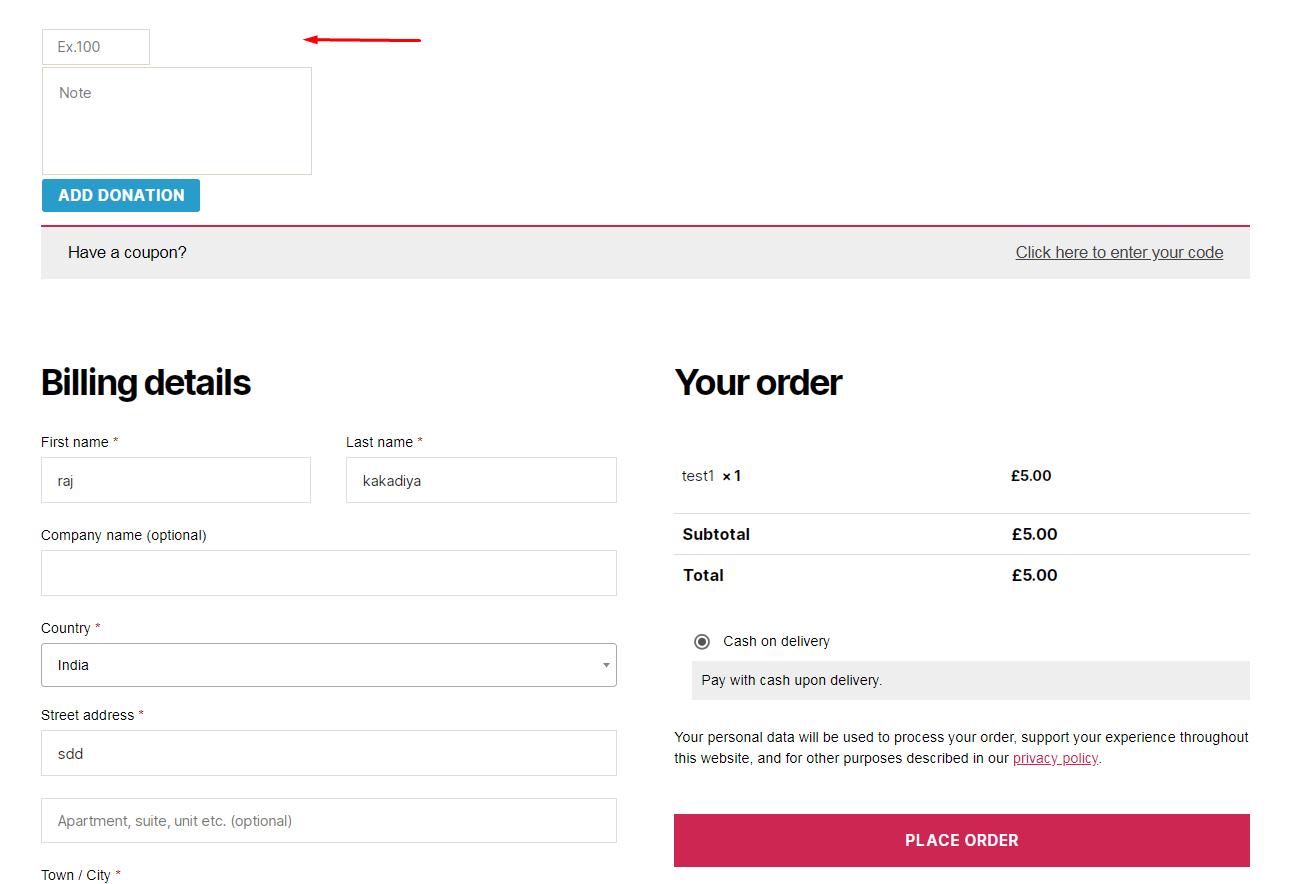Open the Country dropdown showing India

pyautogui.click(x=328, y=665)
